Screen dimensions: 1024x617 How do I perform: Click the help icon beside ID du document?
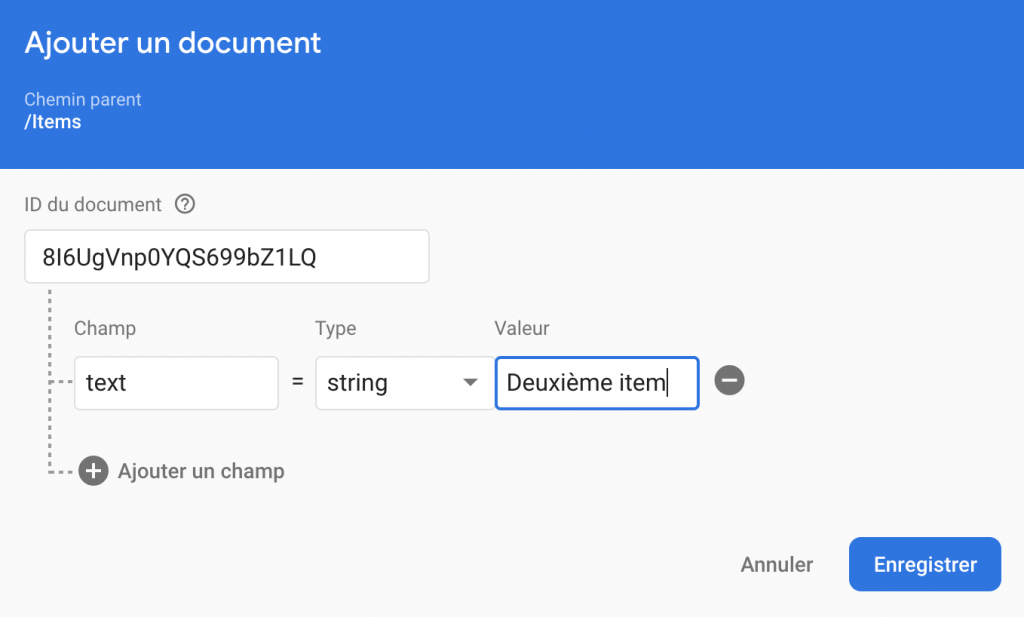[185, 204]
